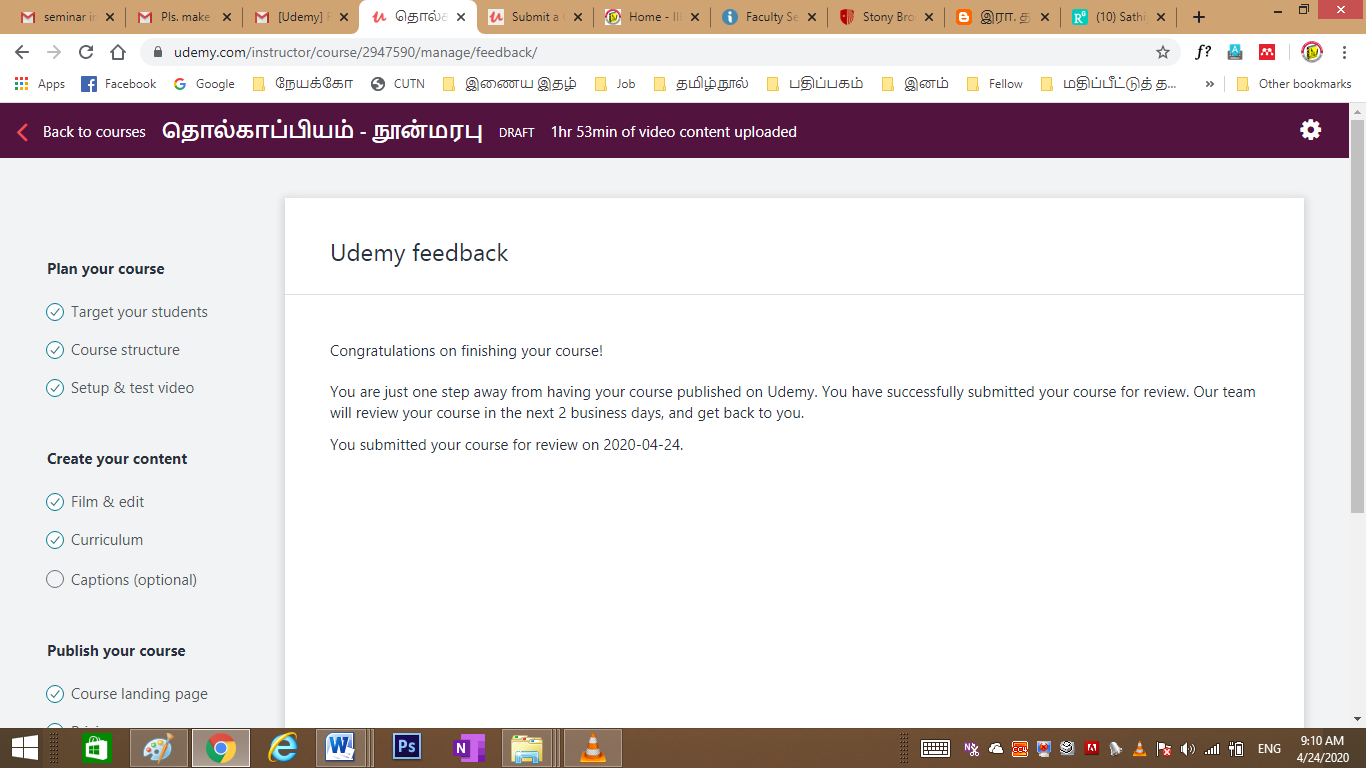Toggle the Captions (optional) circle
This screenshot has width=1366, height=768.
click(55, 579)
